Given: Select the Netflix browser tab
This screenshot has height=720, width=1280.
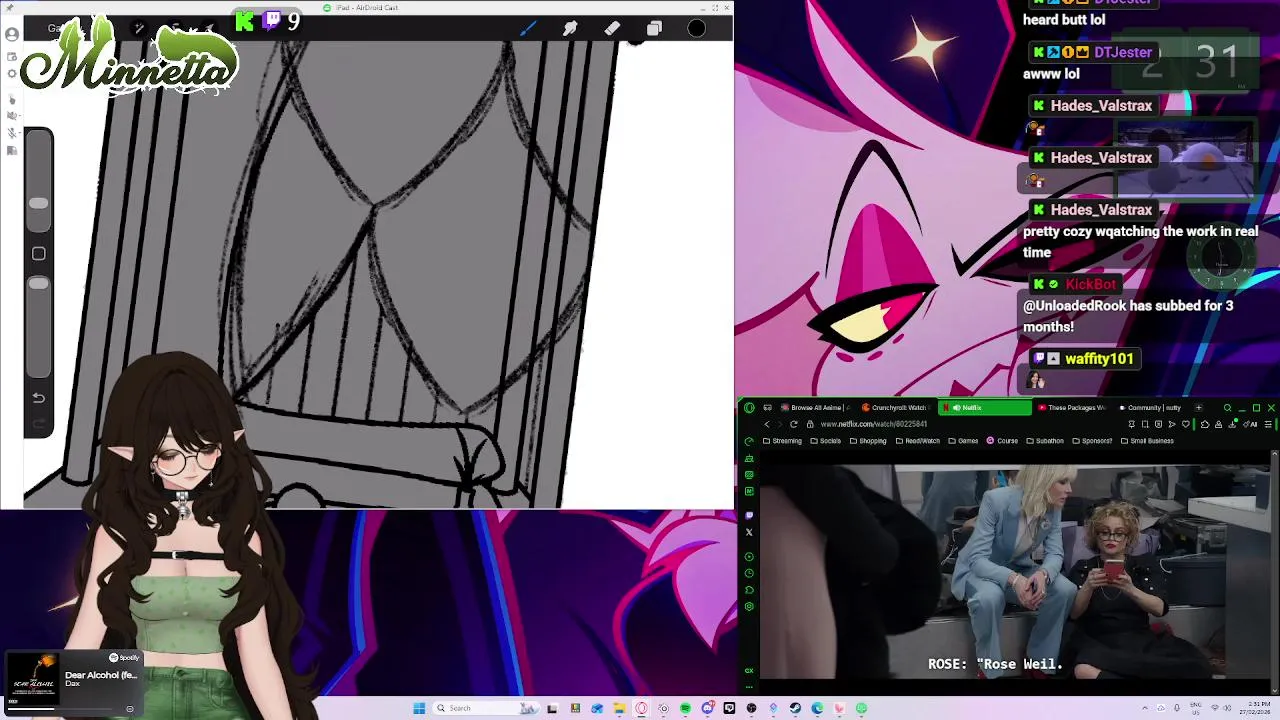Looking at the screenshot, I should coord(985,408).
